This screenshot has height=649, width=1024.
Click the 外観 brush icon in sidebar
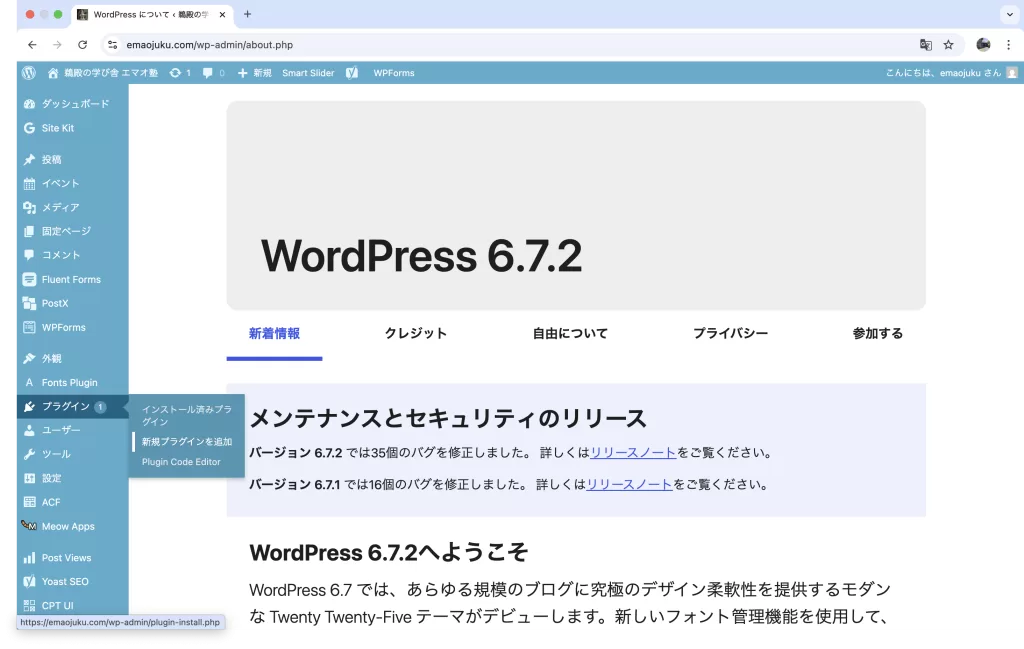pyautogui.click(x=29, y=358)
